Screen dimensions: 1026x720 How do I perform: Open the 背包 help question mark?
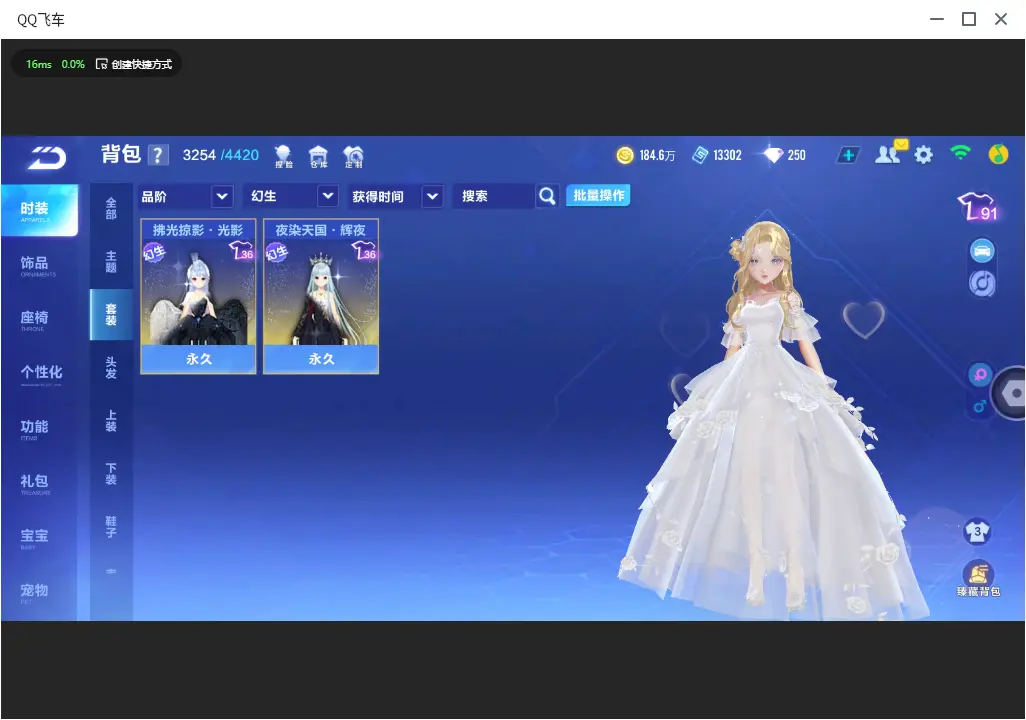[158, 155]
